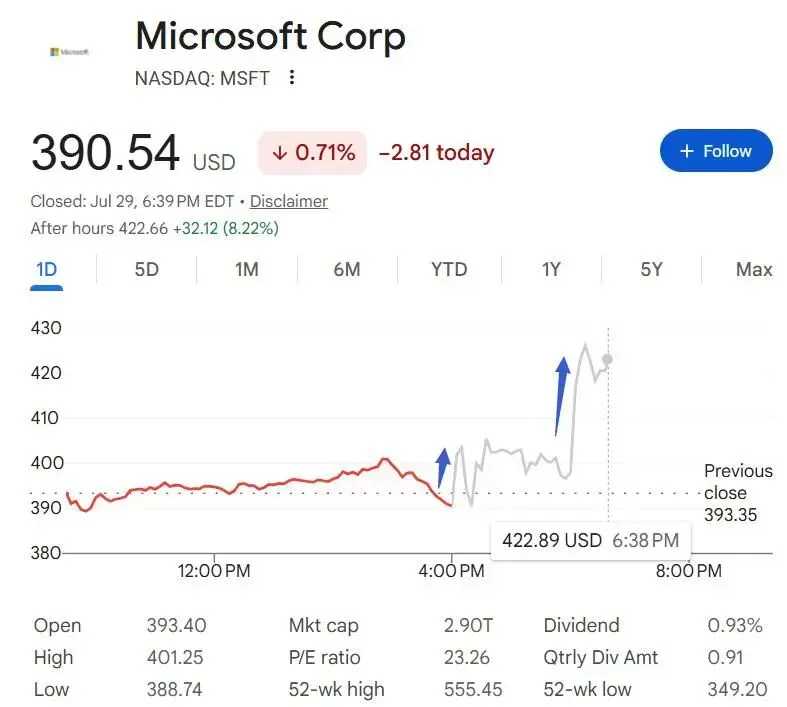Click the small blue arrow near 4:00 PM

coord(442,468)
